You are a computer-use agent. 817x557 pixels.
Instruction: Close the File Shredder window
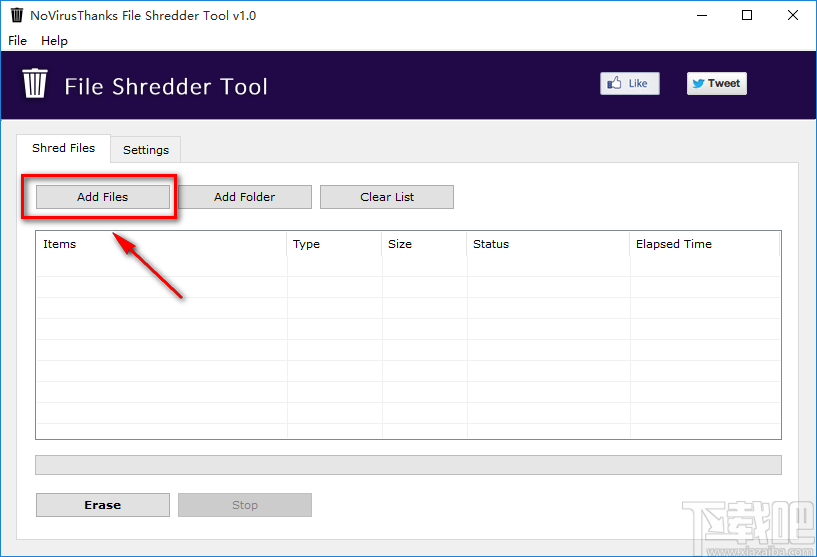(x=793, y=15)
